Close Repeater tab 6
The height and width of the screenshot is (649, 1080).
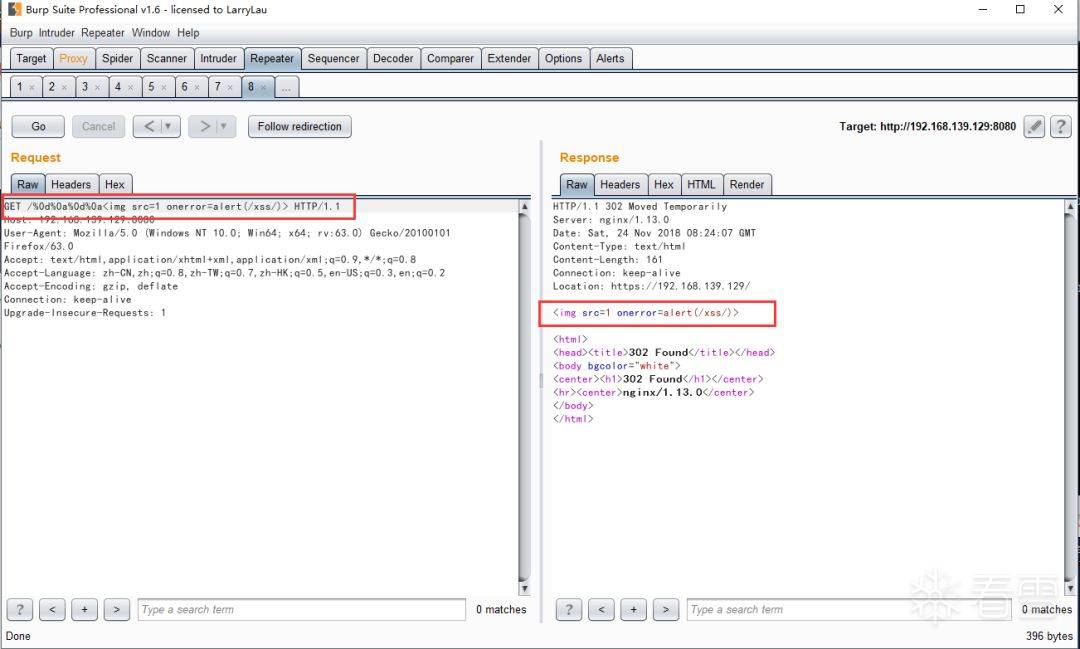click(x=197, y=87)
